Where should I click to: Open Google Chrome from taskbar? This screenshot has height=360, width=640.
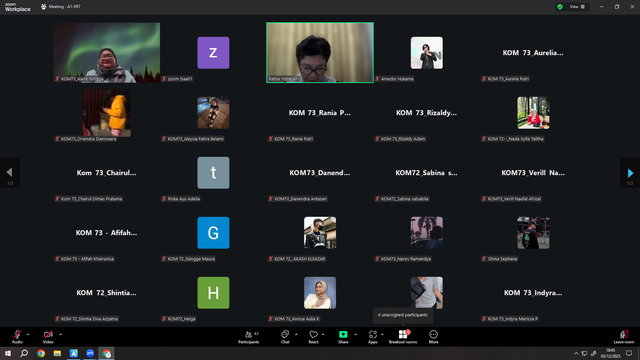click(41, 353)
